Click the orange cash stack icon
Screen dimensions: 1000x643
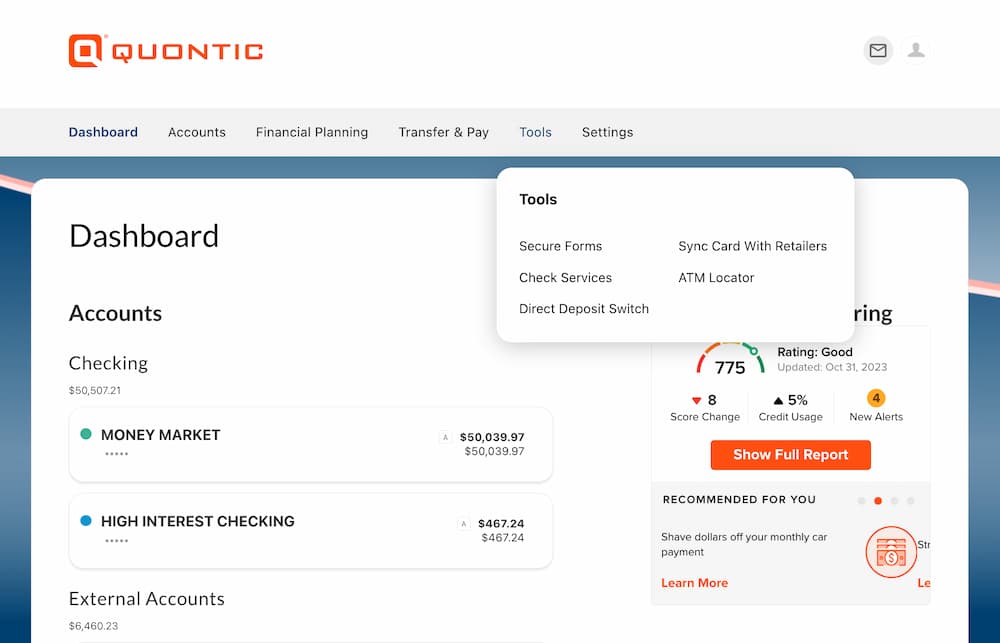point(891,552)
